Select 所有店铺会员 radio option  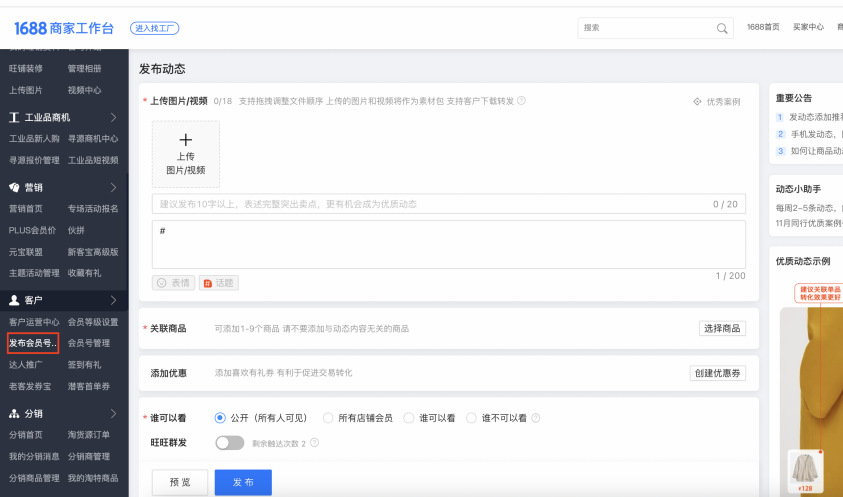point(328,418)
